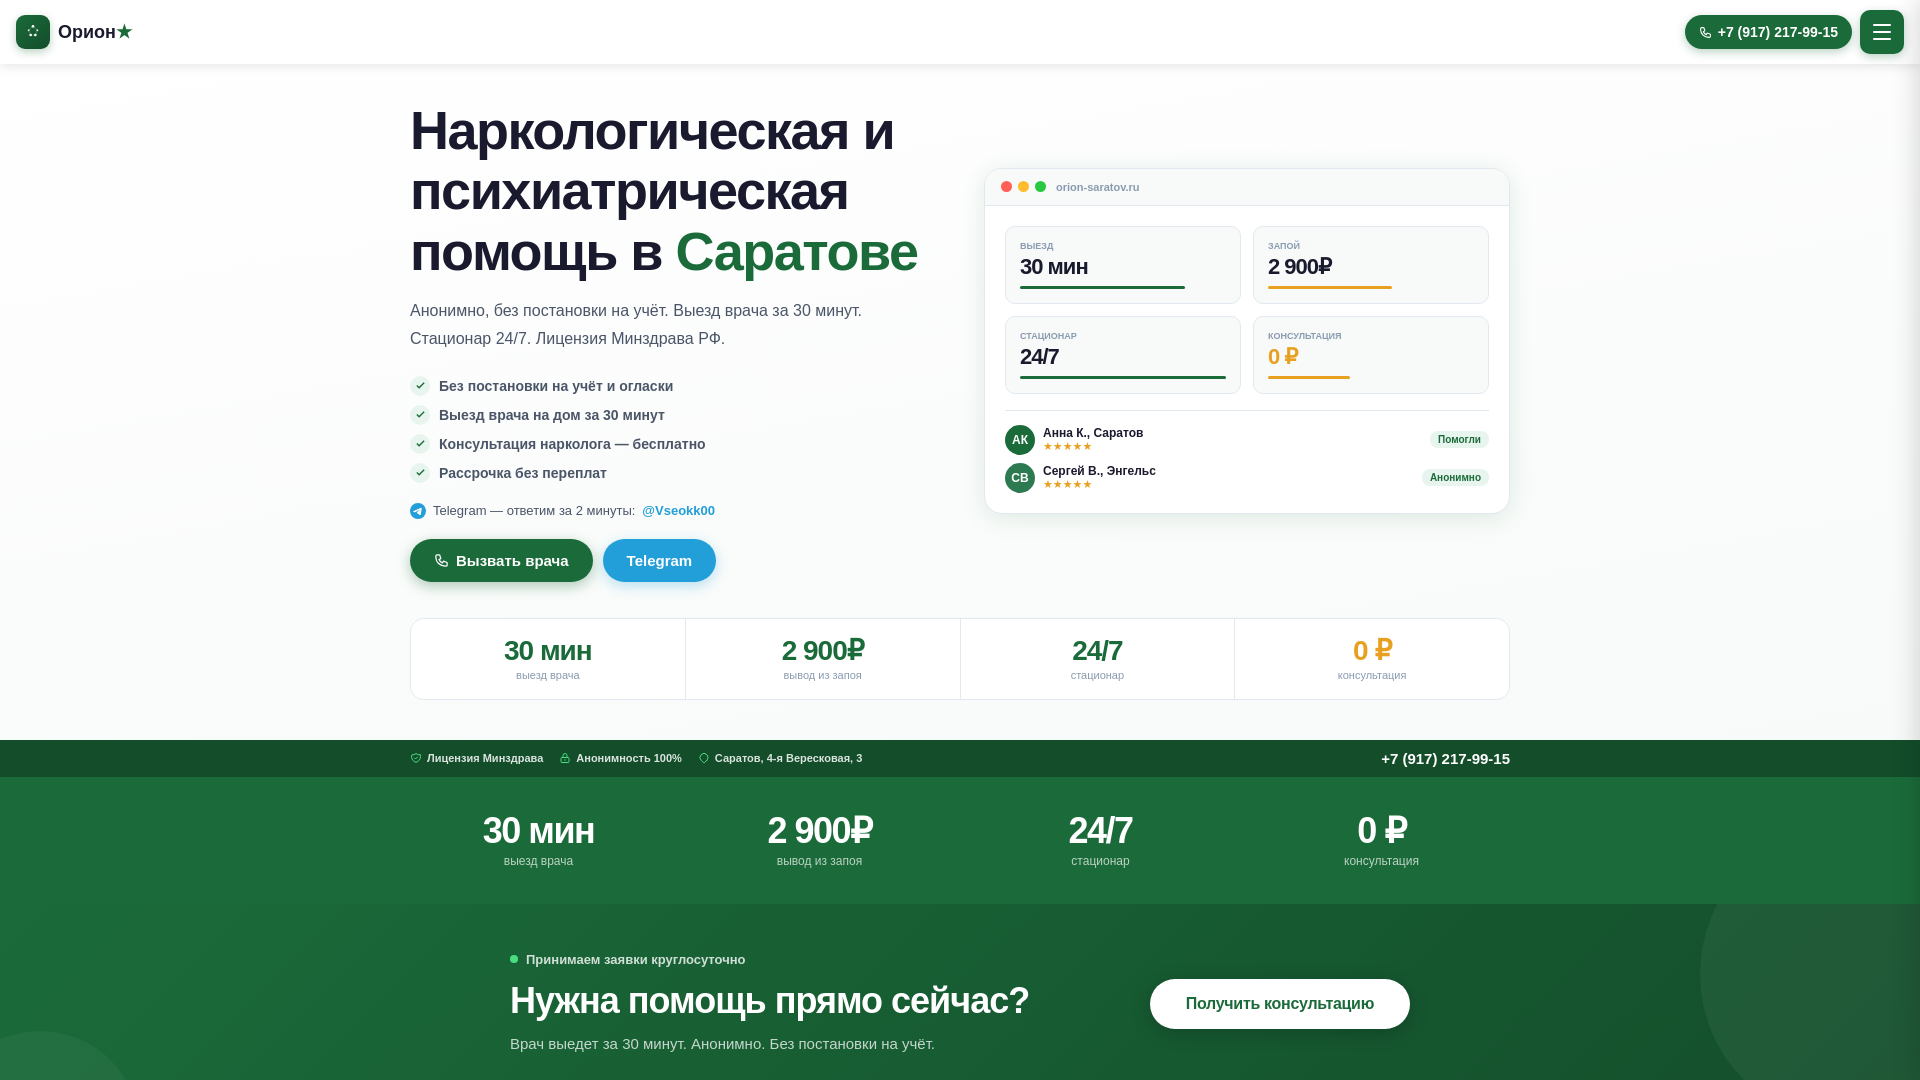Open the hamburger menu button

click(1882, 32)
